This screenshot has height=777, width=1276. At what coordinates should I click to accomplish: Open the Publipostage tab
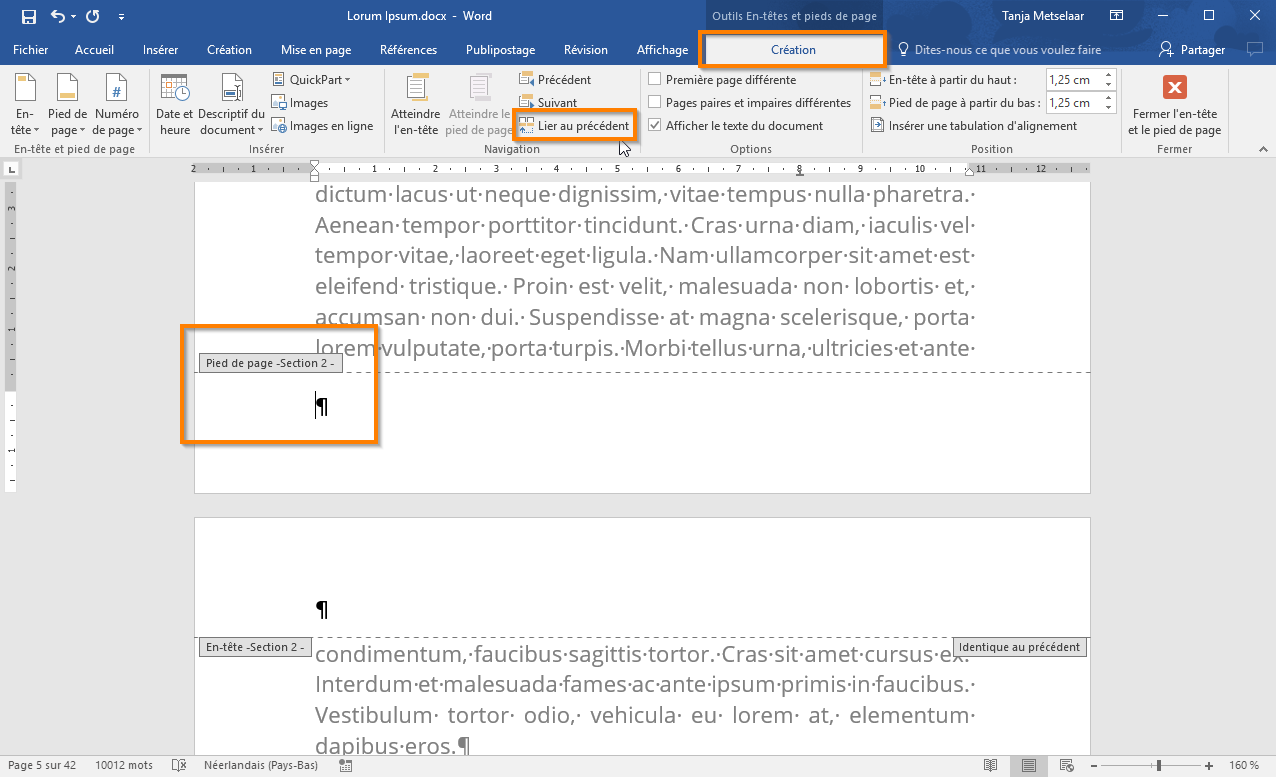tap(500, 50)
